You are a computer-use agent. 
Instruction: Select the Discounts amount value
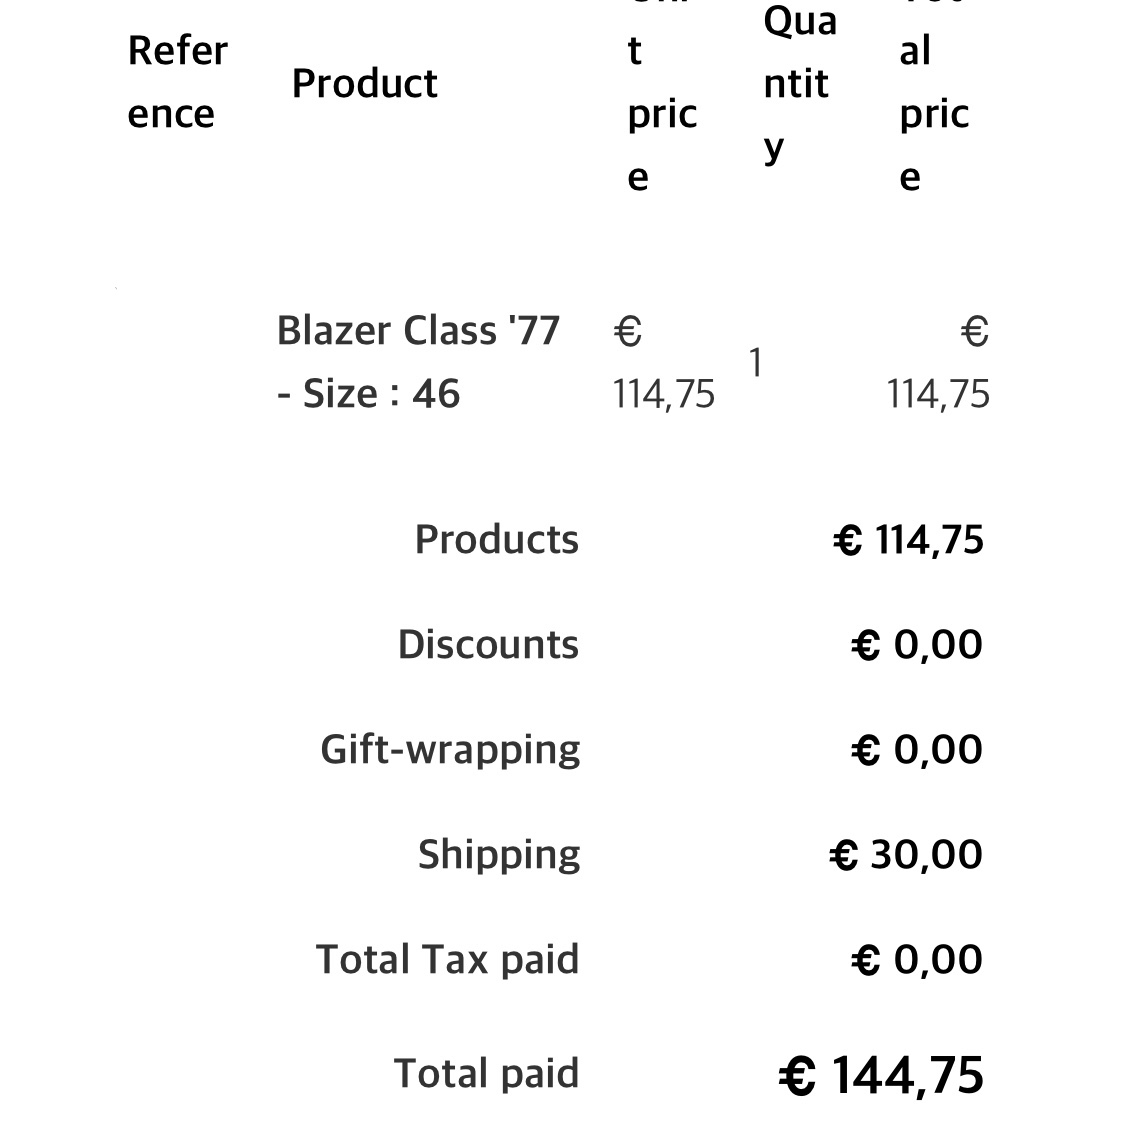917,645
